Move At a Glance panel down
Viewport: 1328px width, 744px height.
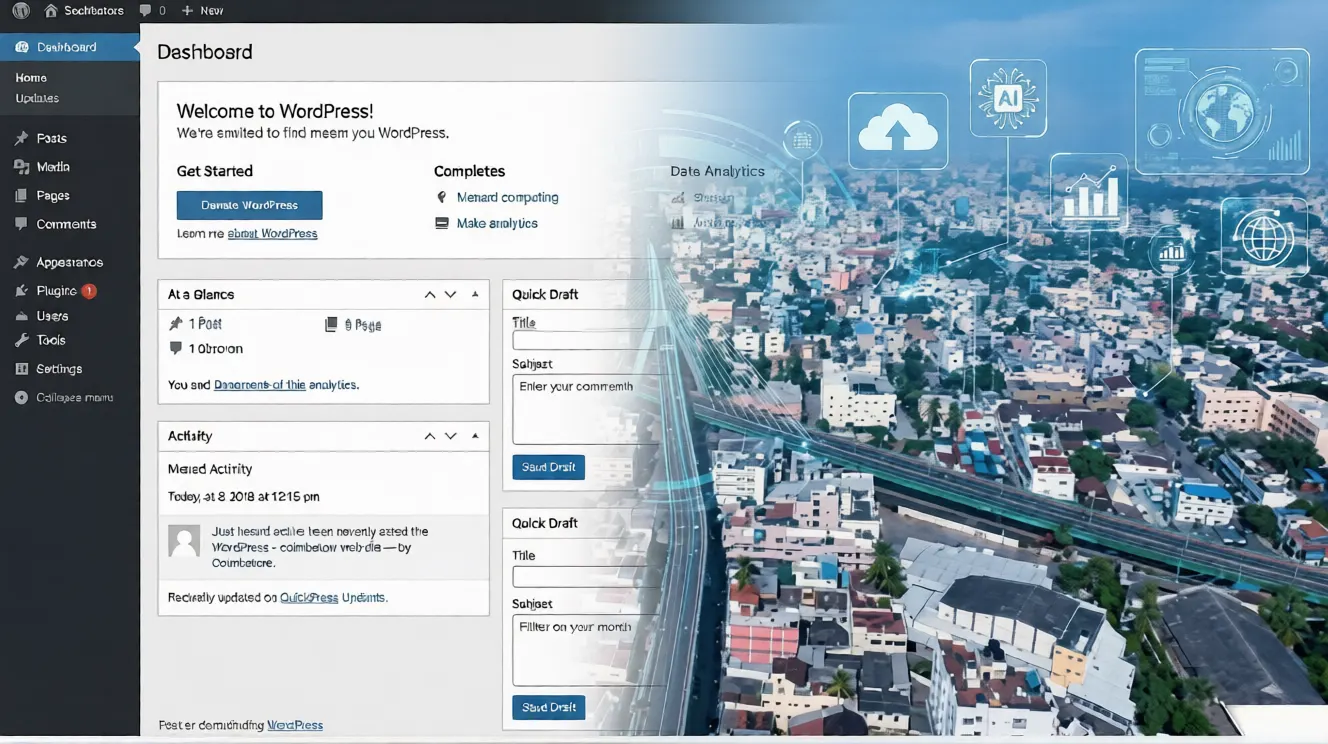click(x=451, y=295)
